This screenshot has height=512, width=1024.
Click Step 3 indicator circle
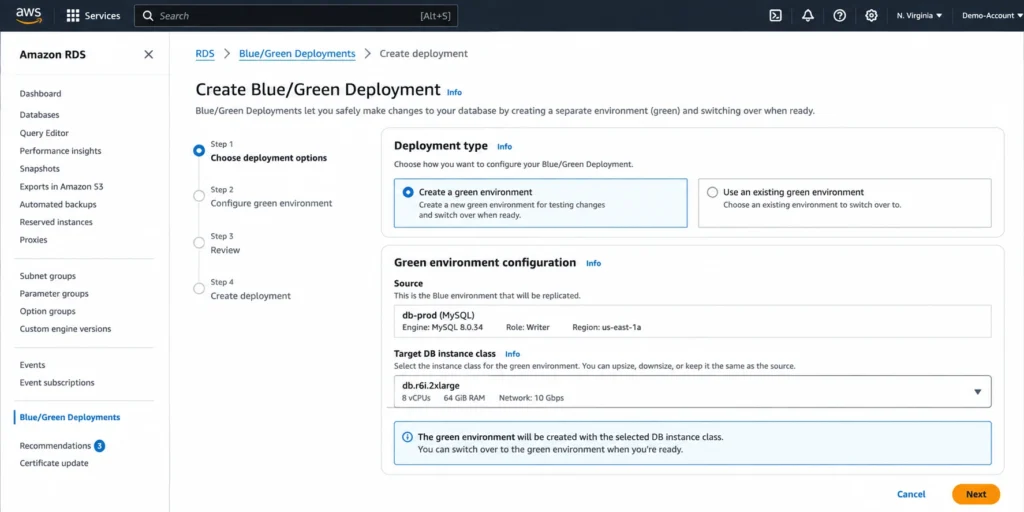(x=199, y=243)
